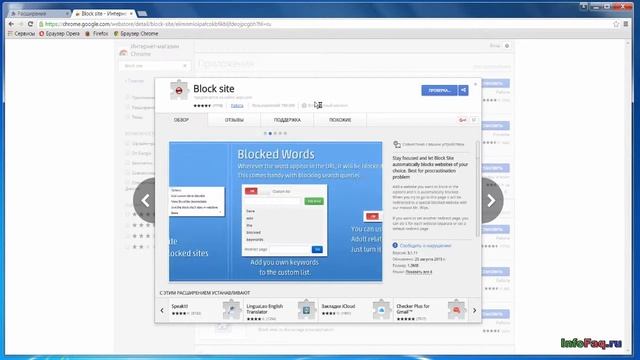Click the report abuse link with info icon
This screenshot has height=360, width=640.
click(422, 246)
